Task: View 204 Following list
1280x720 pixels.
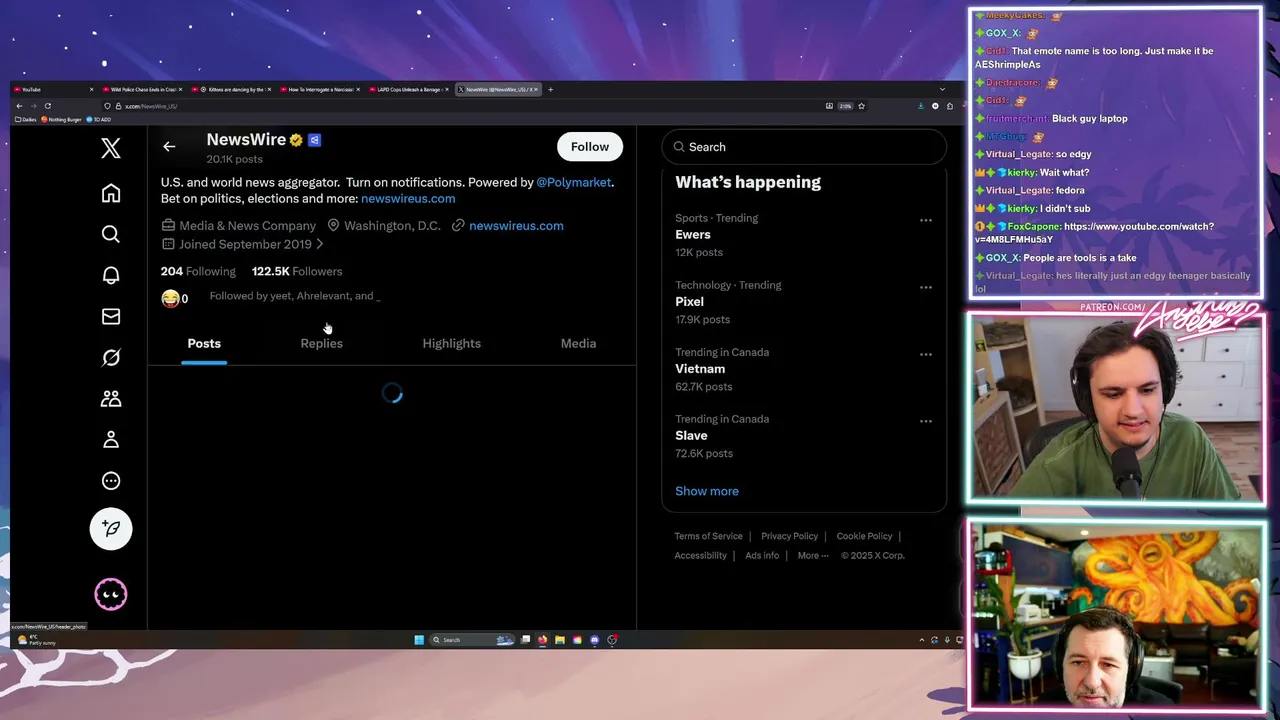Action: click(x=198, y=271)
